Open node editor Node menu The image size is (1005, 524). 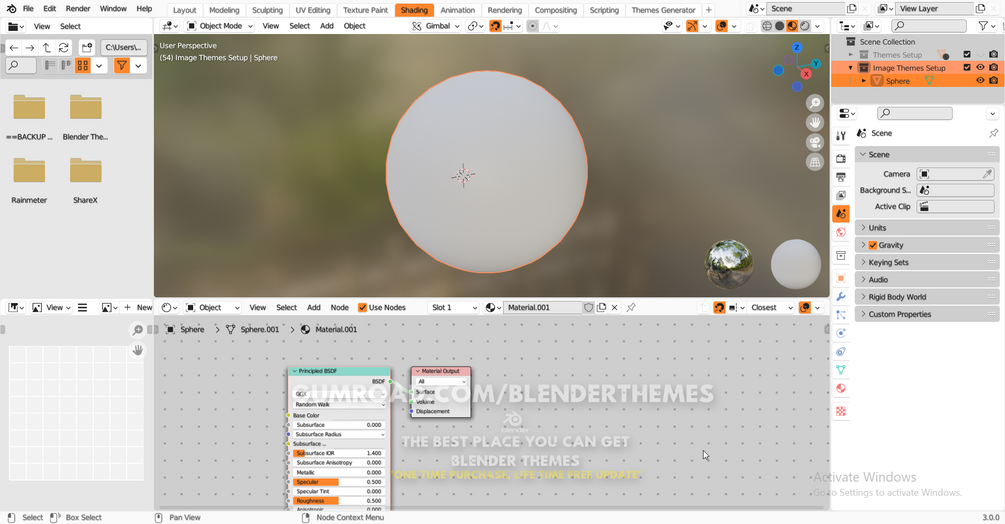click(x=340, y=307)
